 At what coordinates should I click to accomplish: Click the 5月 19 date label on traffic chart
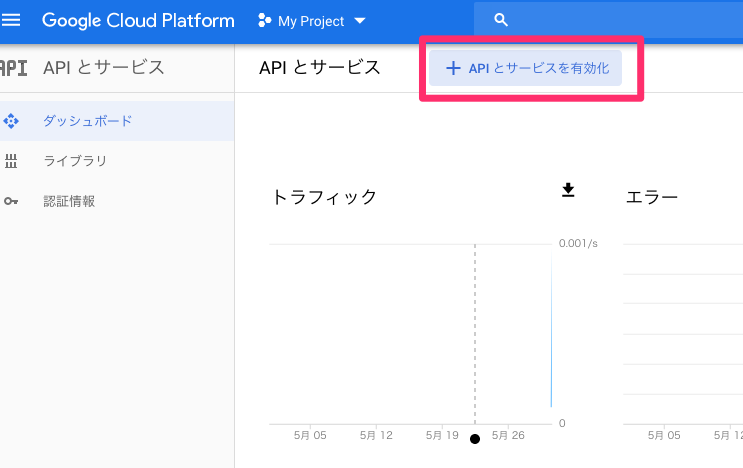tap(442, 435)
